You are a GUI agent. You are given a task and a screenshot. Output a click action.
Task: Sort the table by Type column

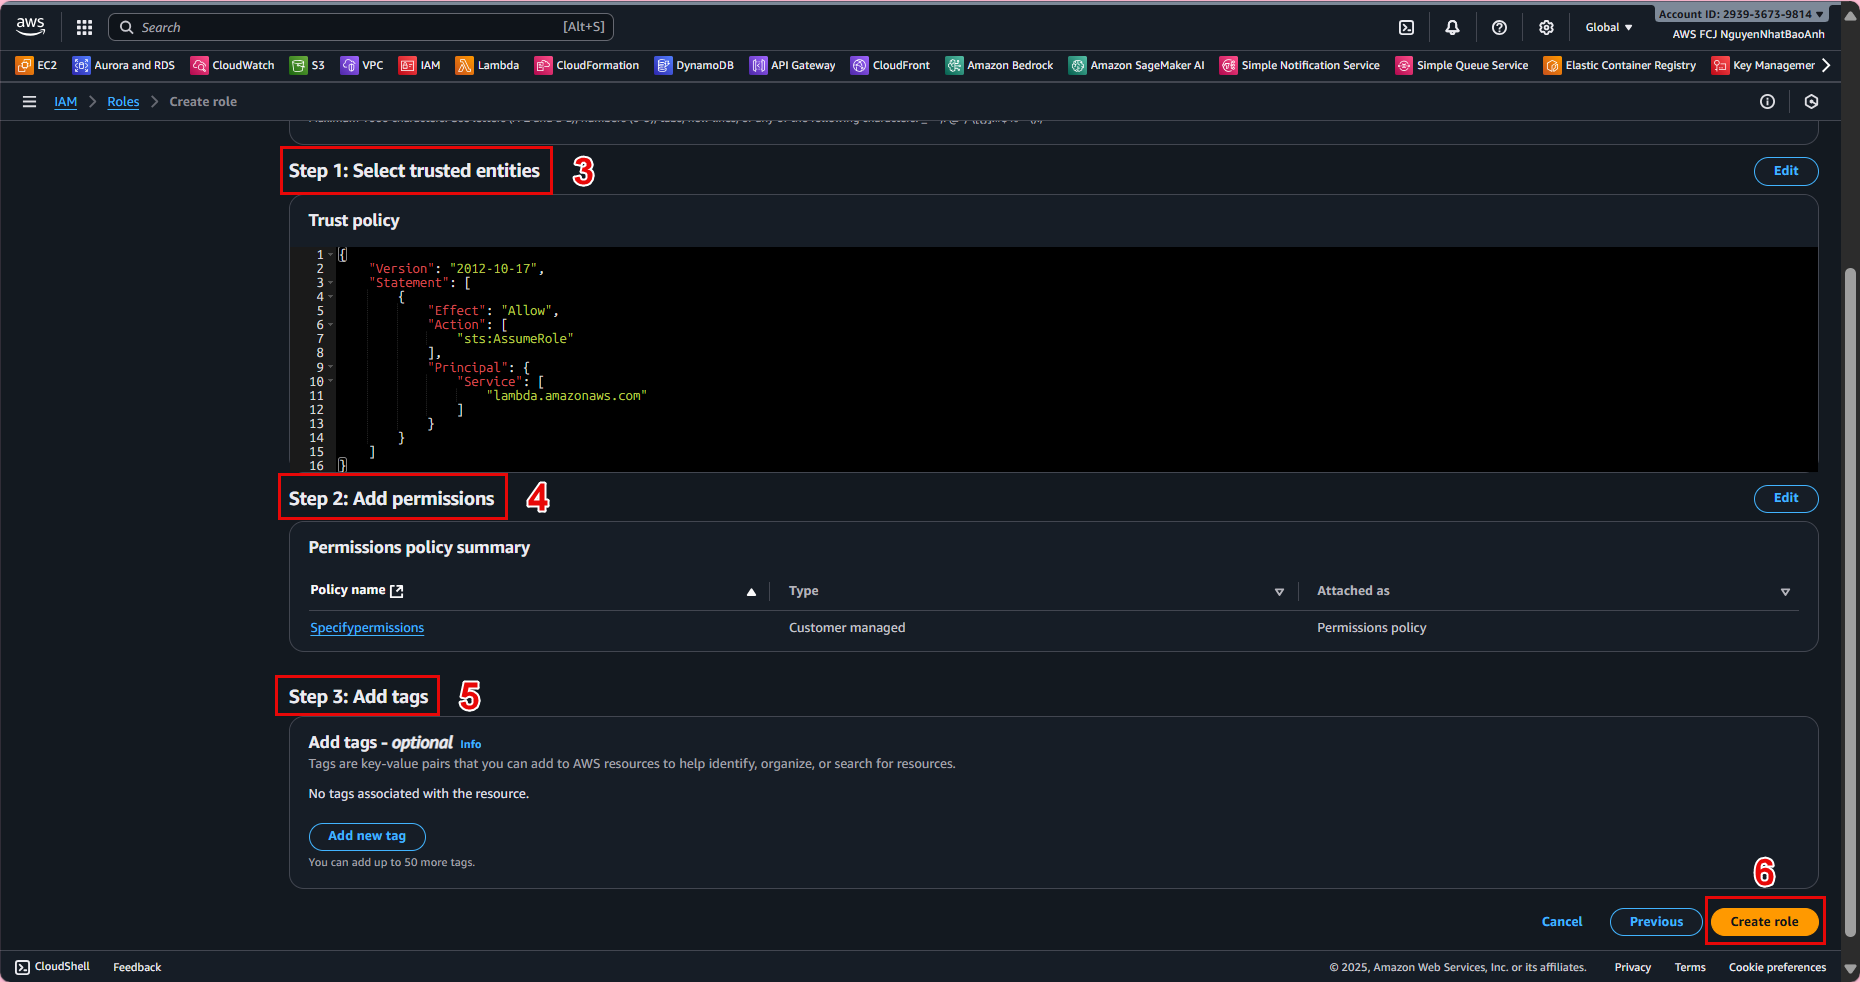[x=1279, y=592]
